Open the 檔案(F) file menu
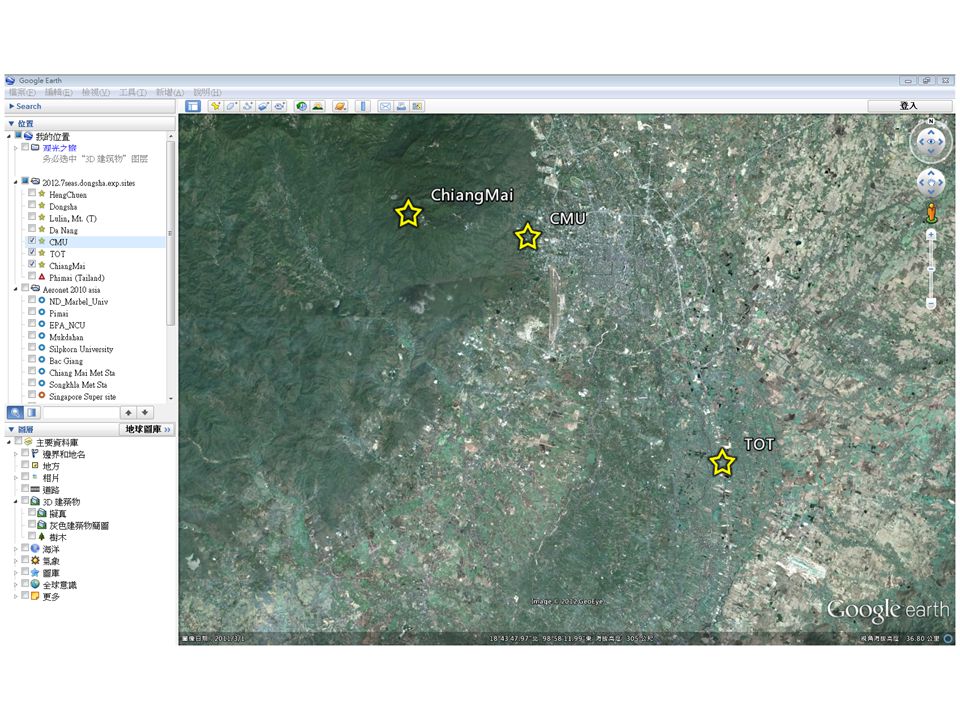Viewport: 960px width, 720px height. coord(21,92)
